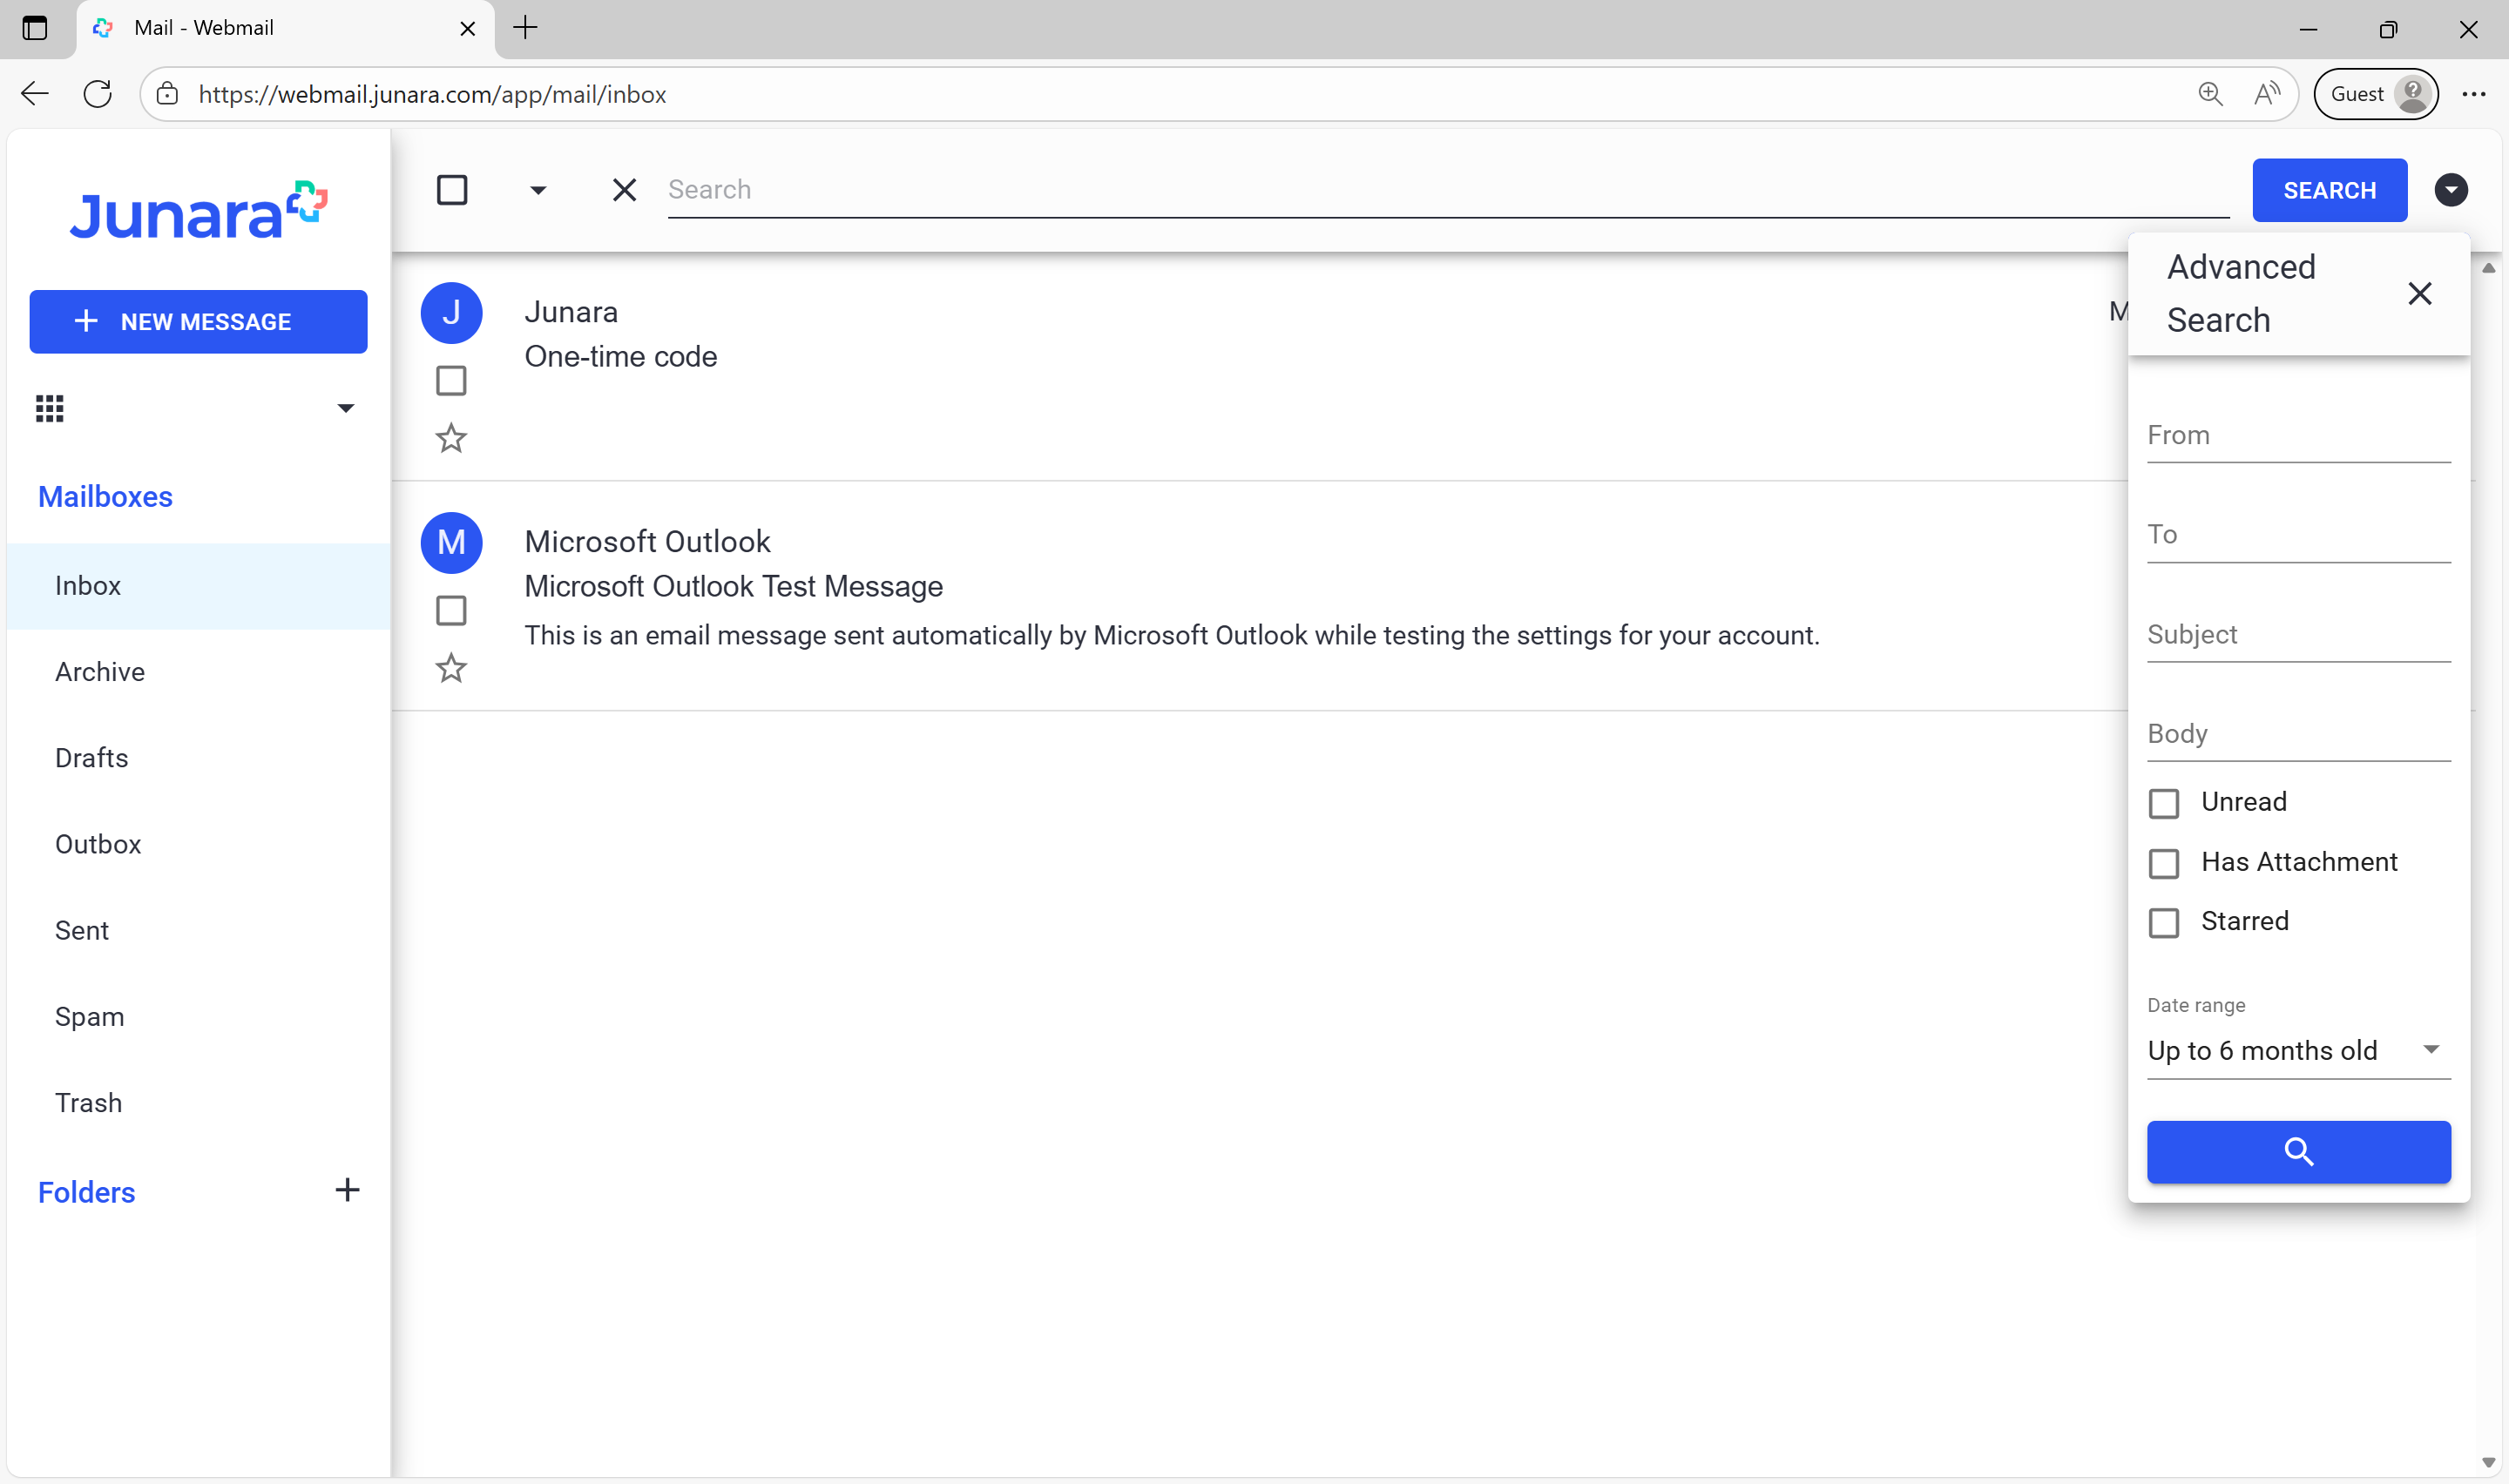Go back in the browser
The image size is (2509, 1484).
pos(34,94)
